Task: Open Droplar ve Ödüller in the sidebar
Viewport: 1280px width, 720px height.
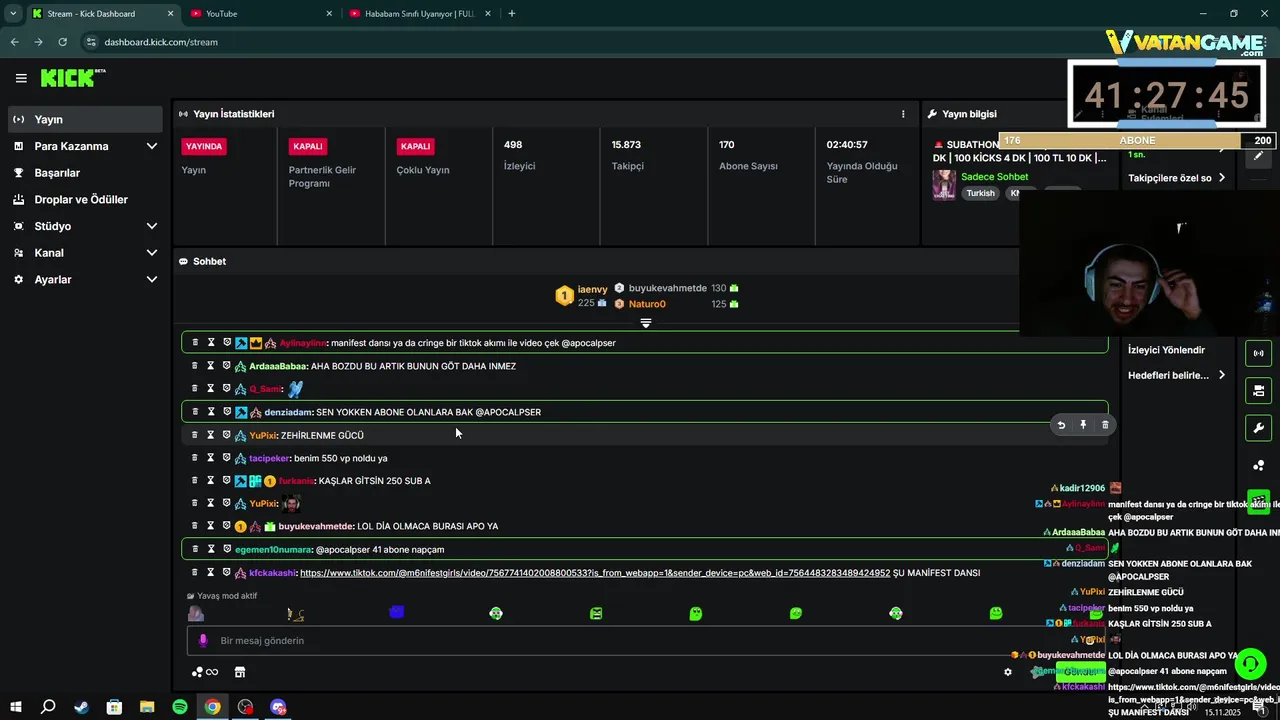Action: [x=85, y=199]
